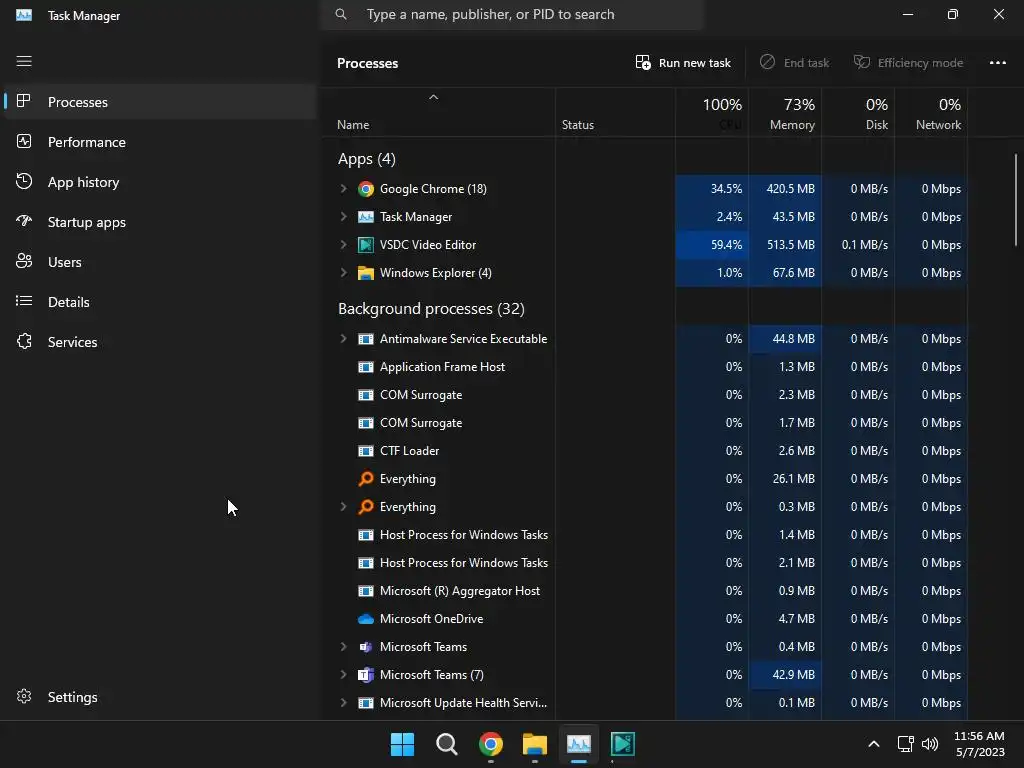
Task: Expand the Windows Explorer (4) group
Action: 344,273
